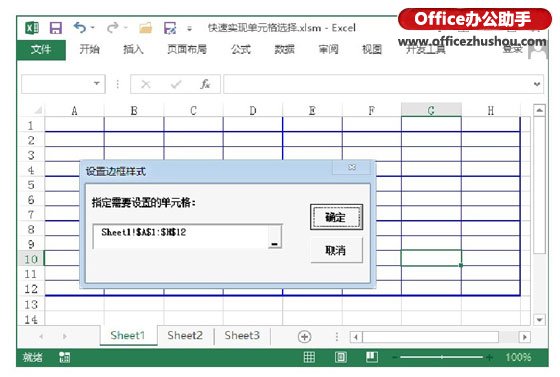This screenshot has width=560, height=377.
Task: Switch to the Sheet2 tab
Action: tap(185, 336)
